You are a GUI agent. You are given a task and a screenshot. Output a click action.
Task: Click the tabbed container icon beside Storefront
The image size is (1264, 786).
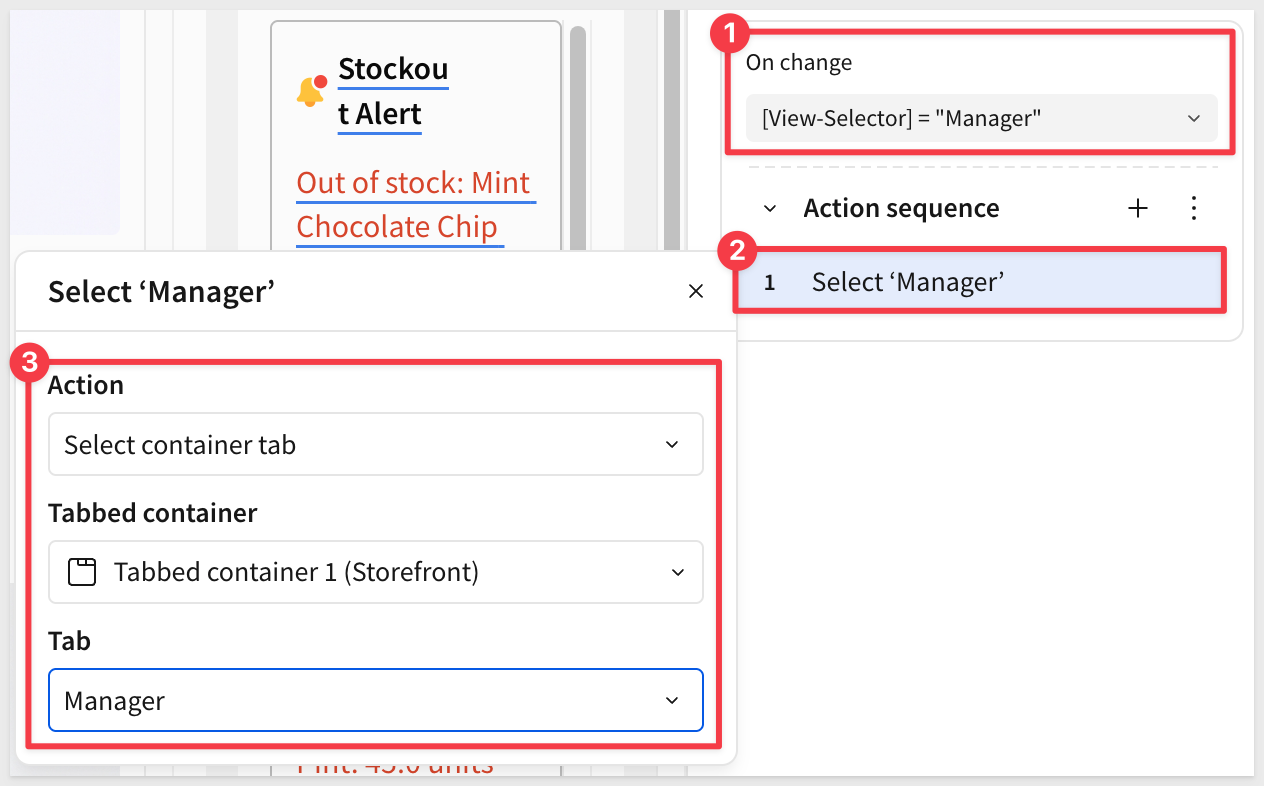pyautogui.click(x=82, y=572)
